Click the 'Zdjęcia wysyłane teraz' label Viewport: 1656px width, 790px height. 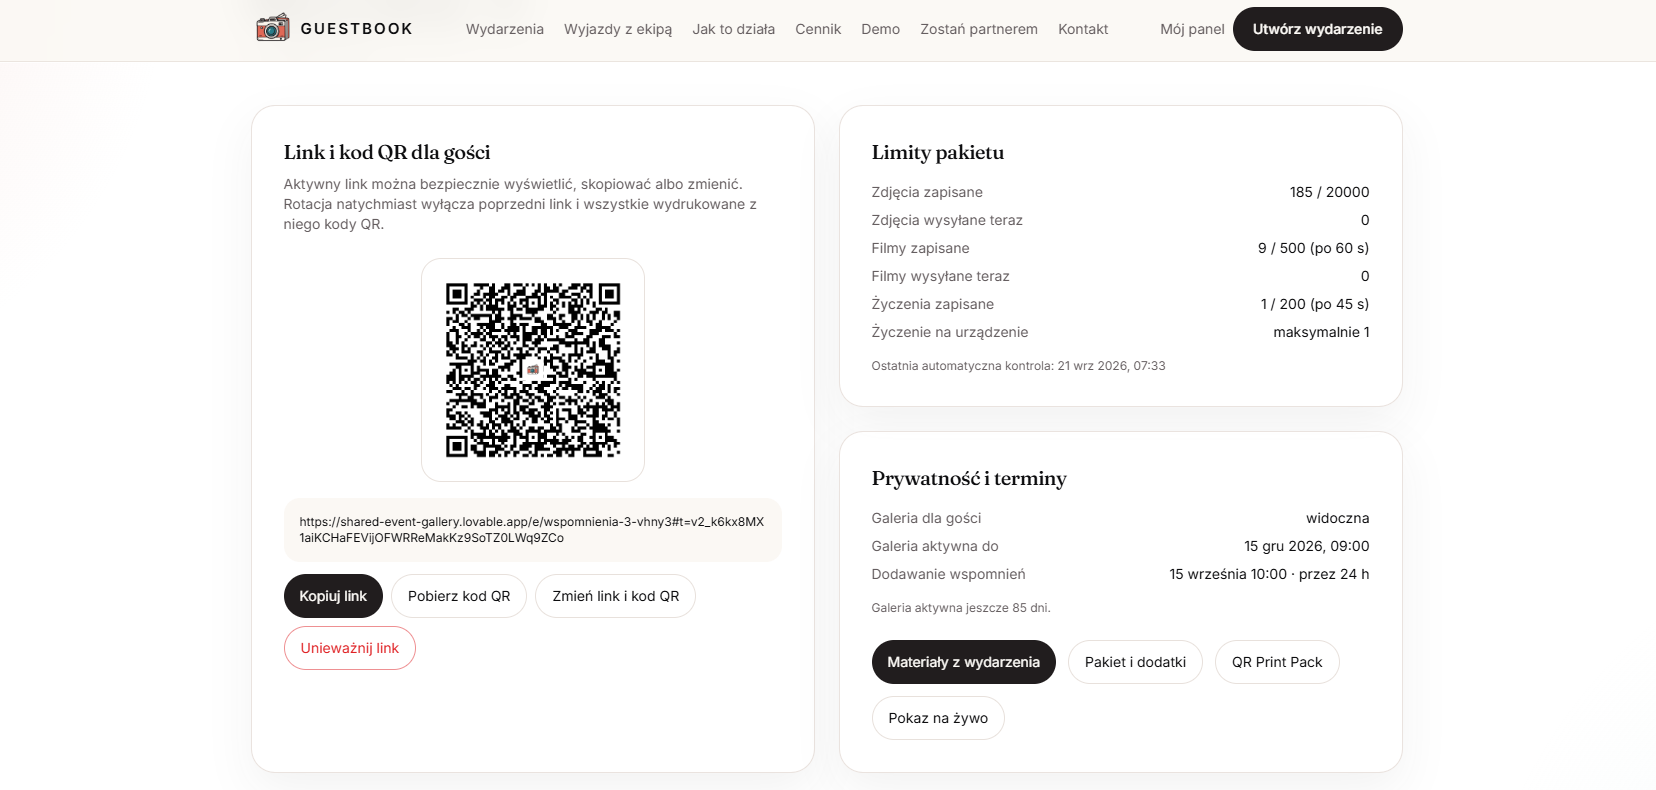click(x=947, y=220)
